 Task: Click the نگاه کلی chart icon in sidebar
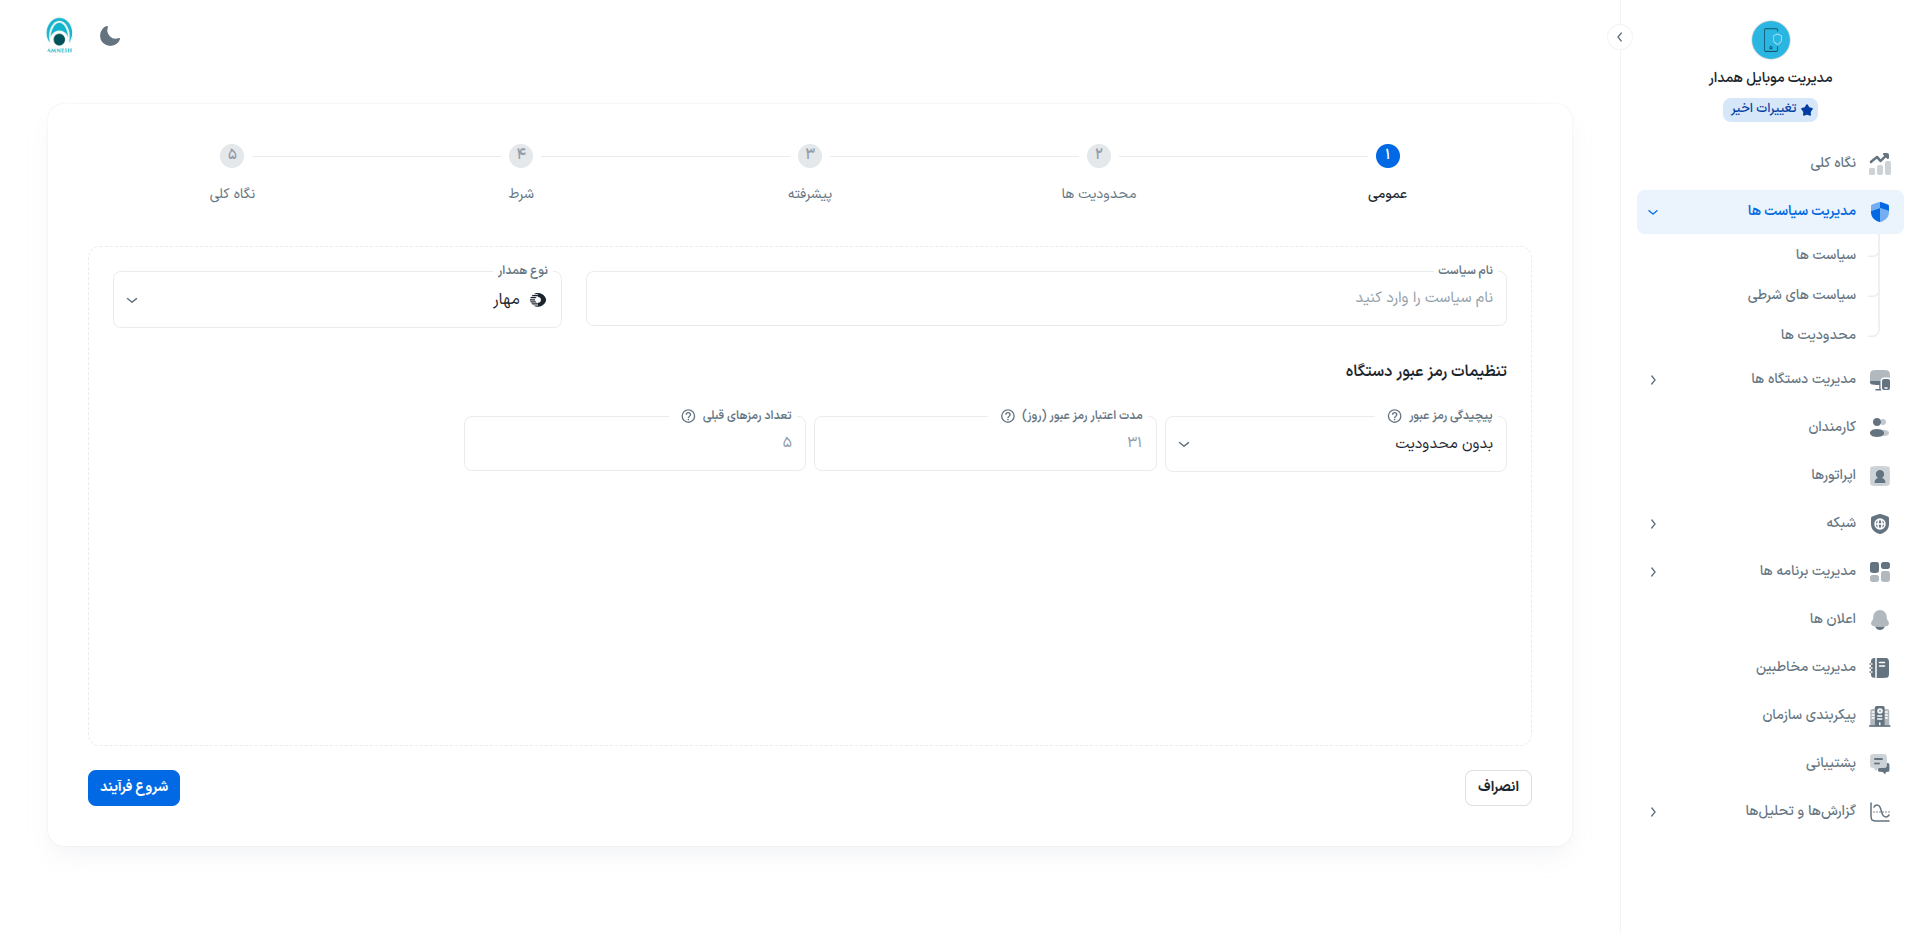1879,163
